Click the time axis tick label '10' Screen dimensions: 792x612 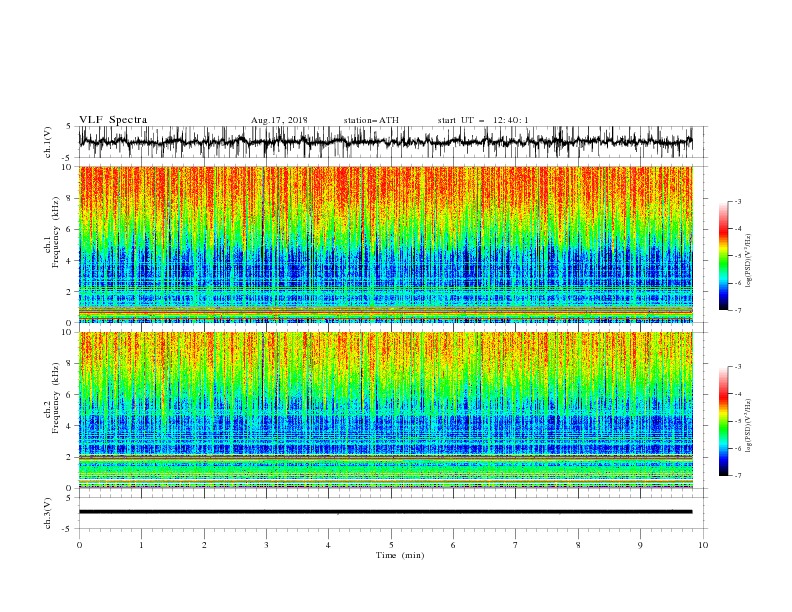703,545
